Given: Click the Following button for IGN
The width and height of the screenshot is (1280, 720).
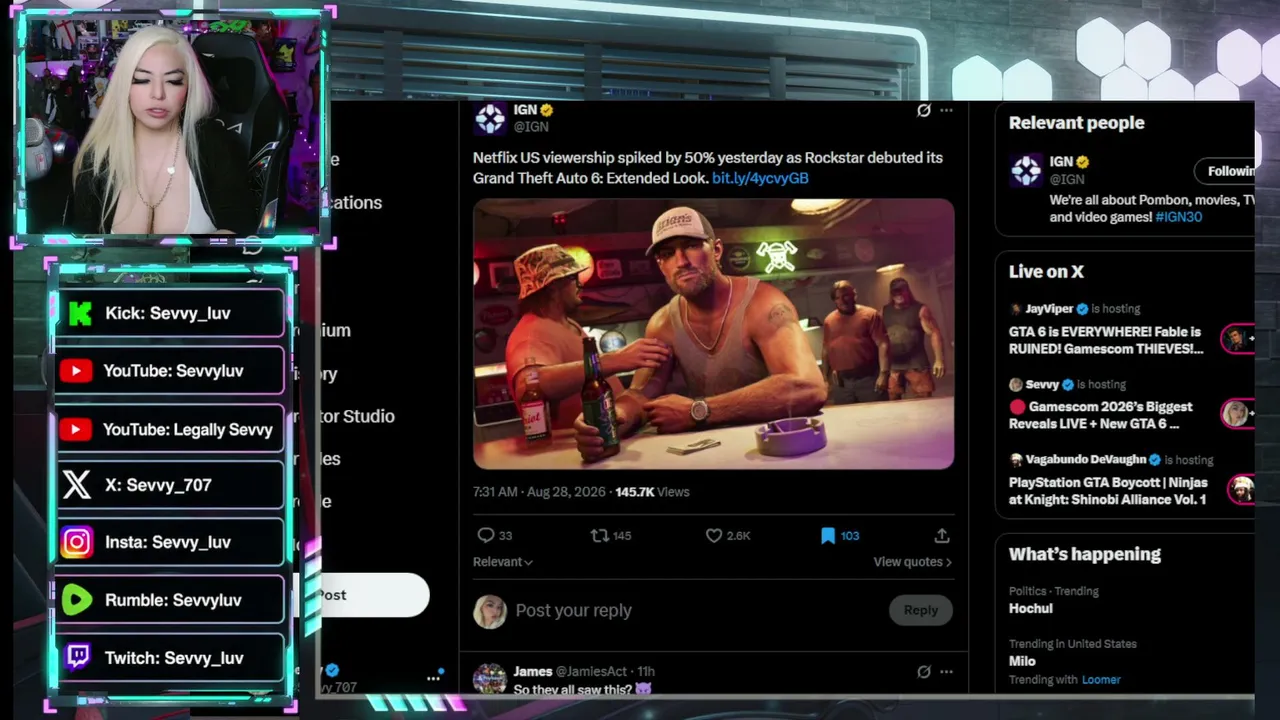Looking at the screenshot, I should [1225, 171].
